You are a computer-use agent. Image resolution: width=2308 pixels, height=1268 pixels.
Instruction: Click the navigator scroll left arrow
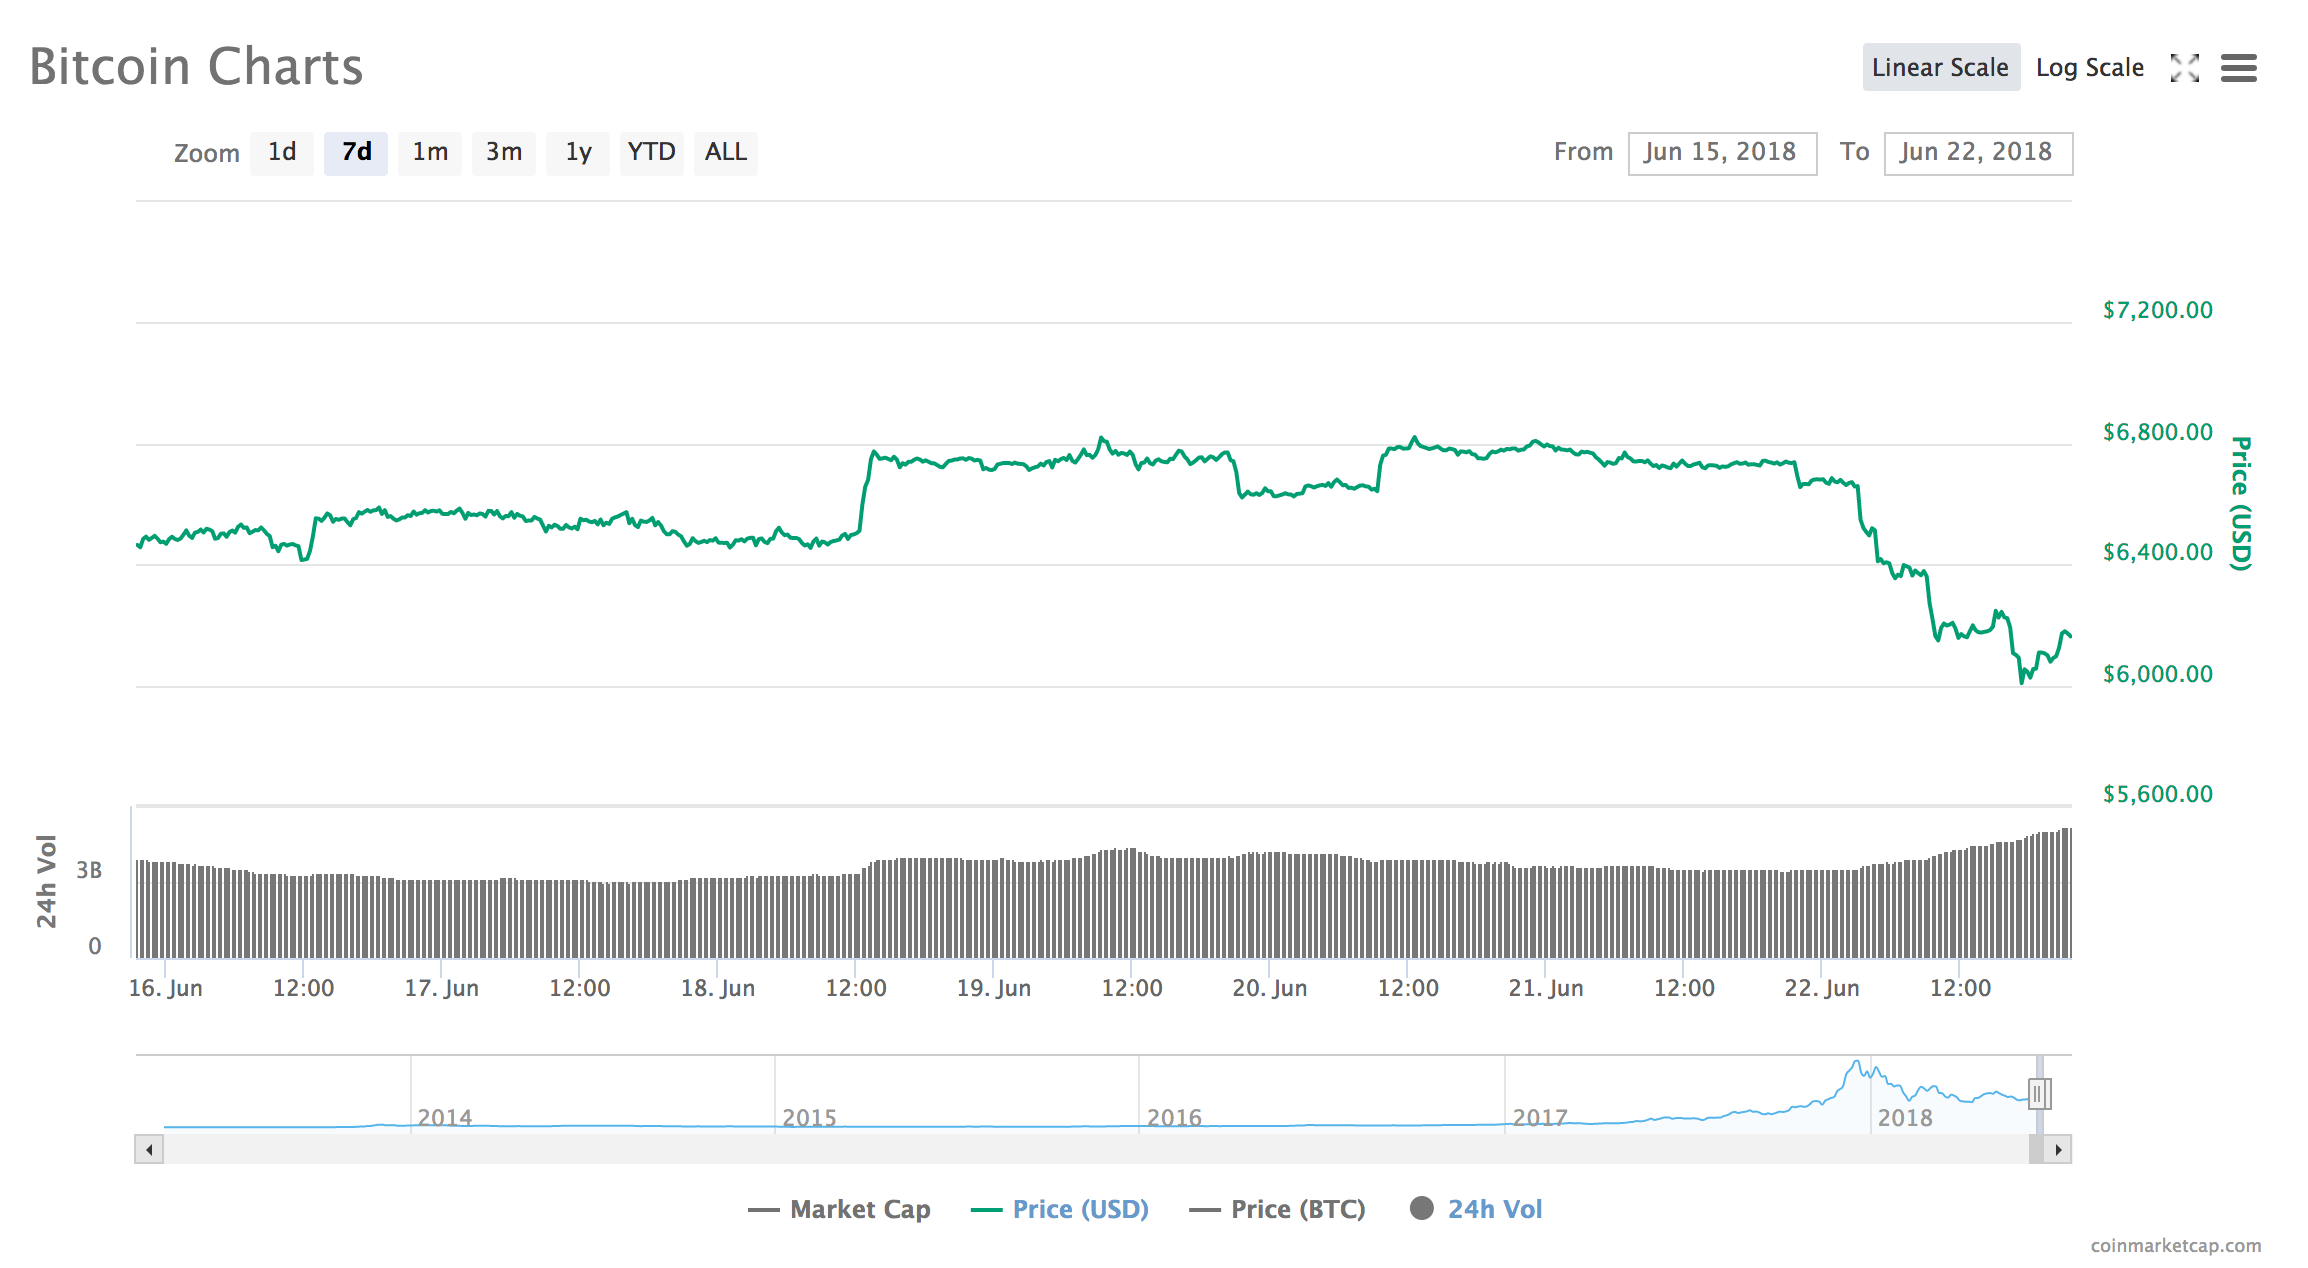(149, 1149)
